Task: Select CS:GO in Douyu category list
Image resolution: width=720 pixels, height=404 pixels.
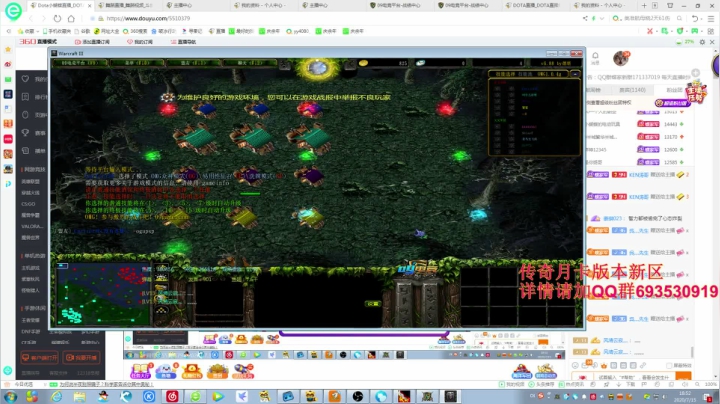Action: coord(28,204)
